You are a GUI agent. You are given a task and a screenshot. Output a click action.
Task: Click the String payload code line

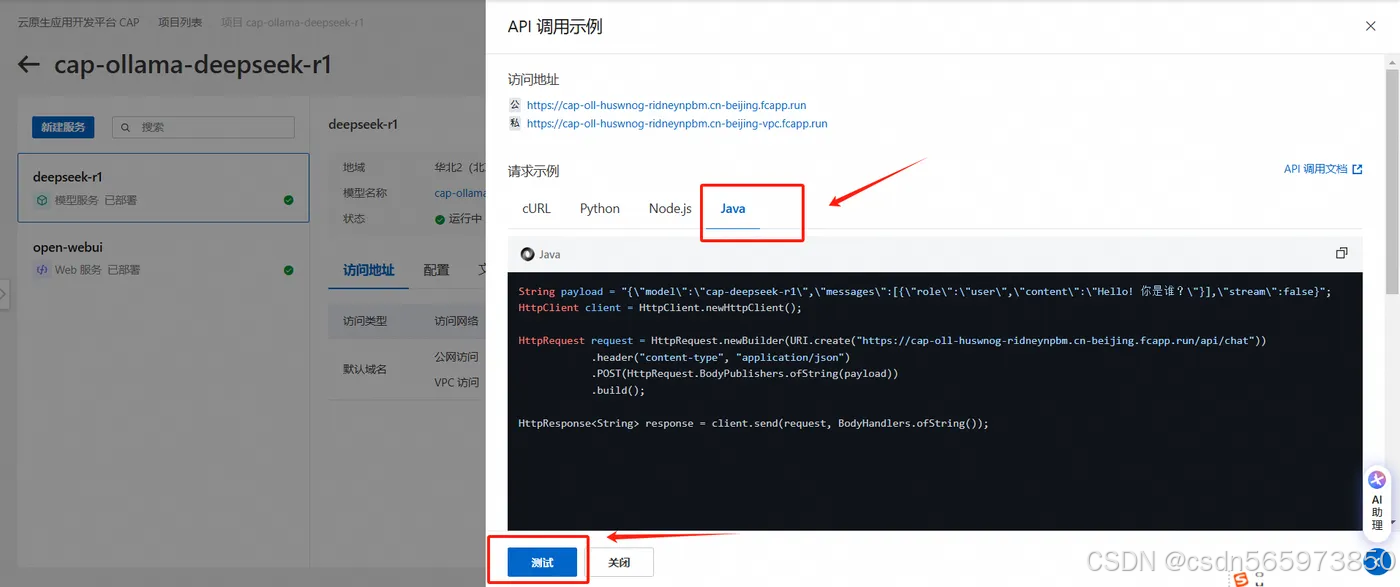click(925, 291)
